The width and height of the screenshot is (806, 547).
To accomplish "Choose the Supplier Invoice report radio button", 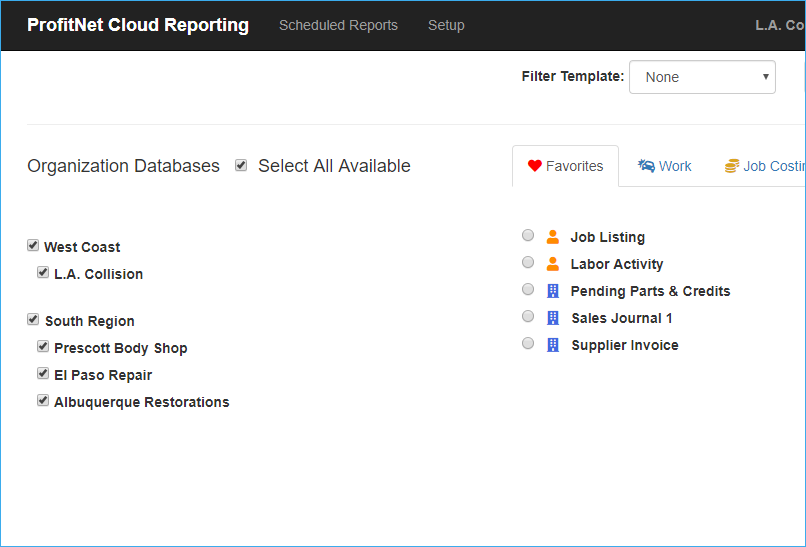I will [528, 344].
